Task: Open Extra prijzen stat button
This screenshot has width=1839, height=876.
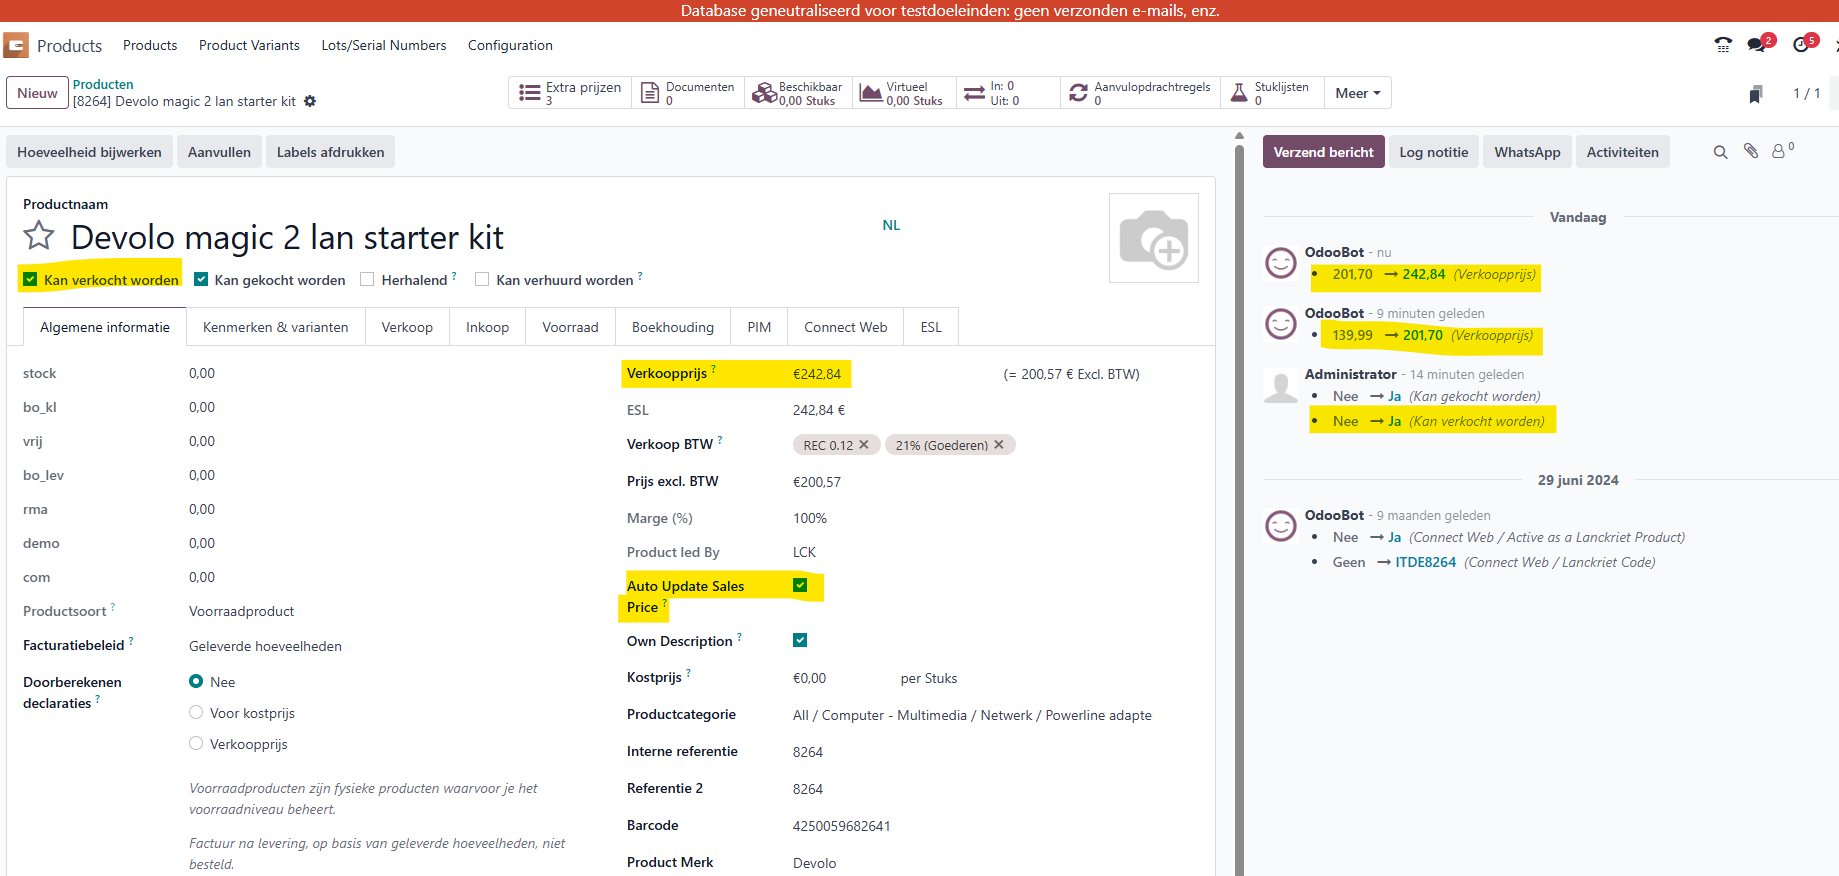Action: [571, 93]
